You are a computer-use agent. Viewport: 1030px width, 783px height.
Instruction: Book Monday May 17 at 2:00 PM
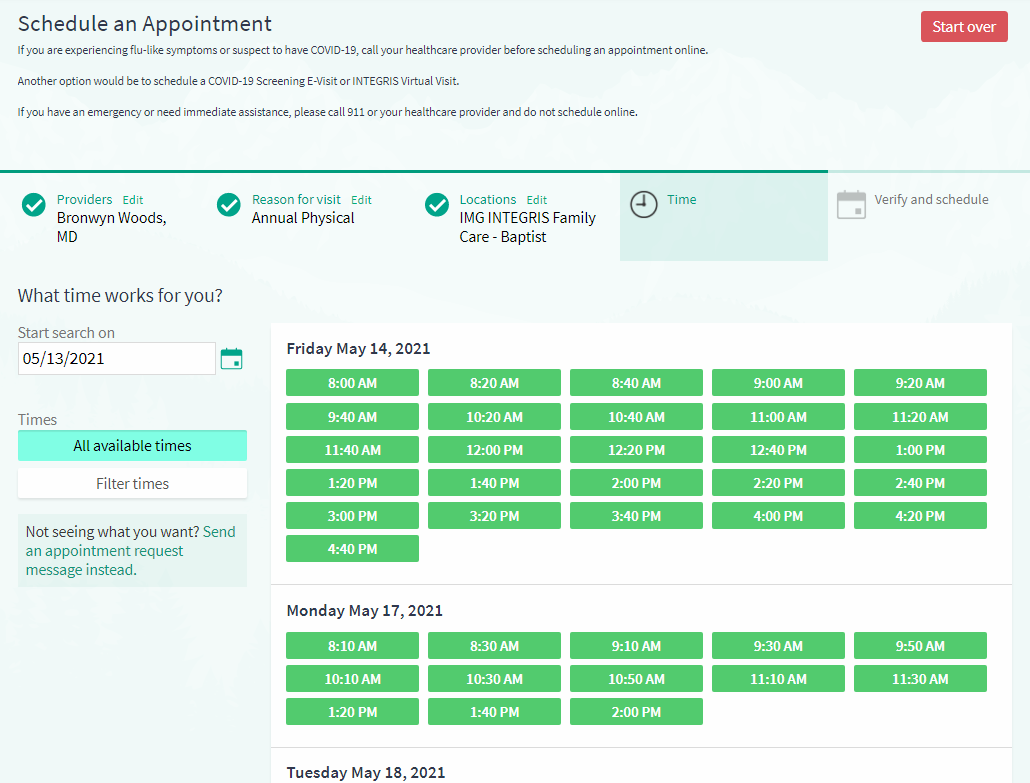click(636, 711)
